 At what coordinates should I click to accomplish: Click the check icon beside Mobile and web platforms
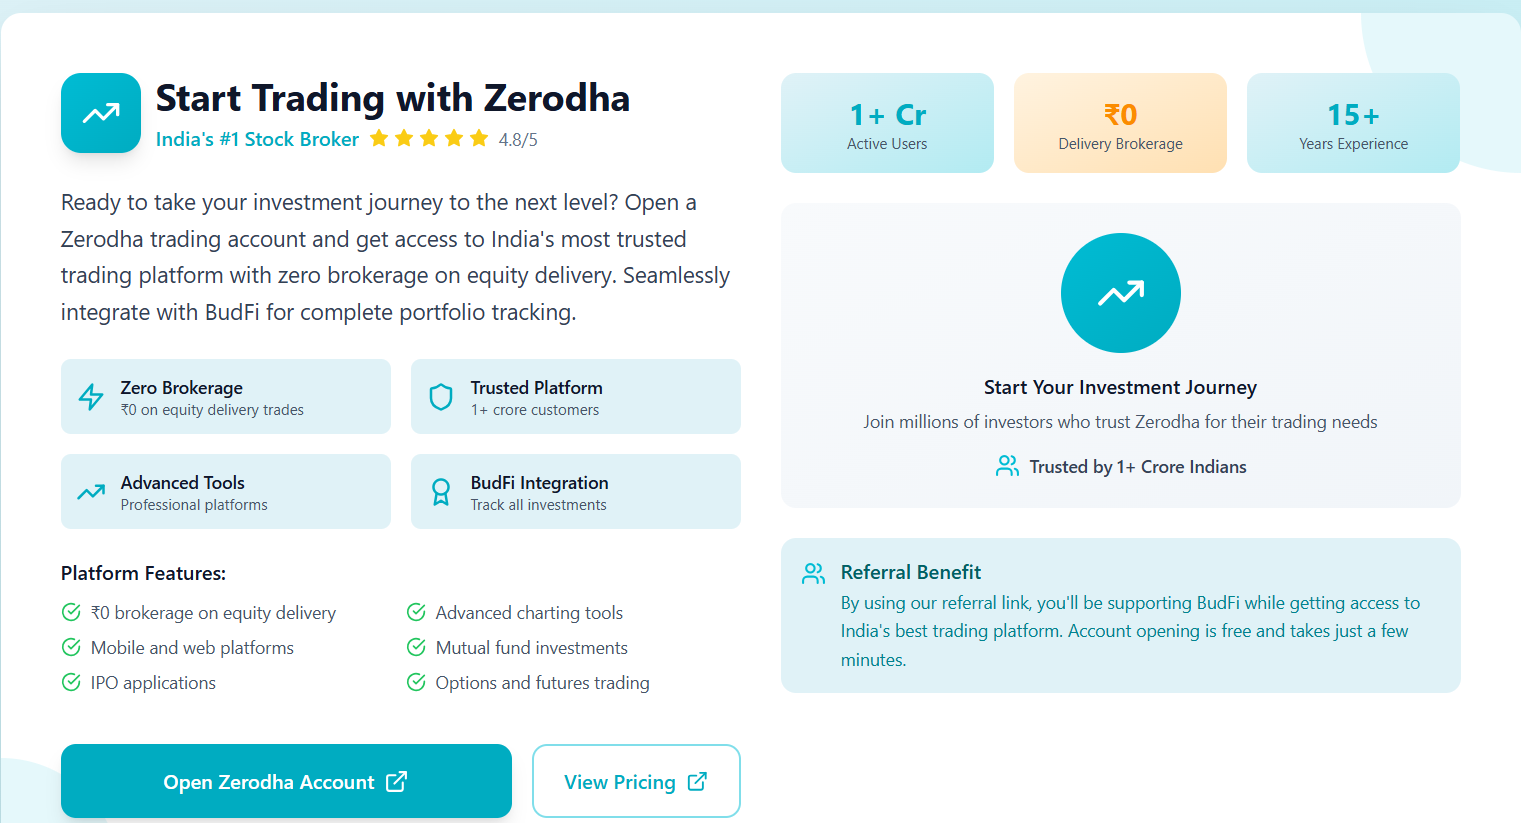pos(71,647)
